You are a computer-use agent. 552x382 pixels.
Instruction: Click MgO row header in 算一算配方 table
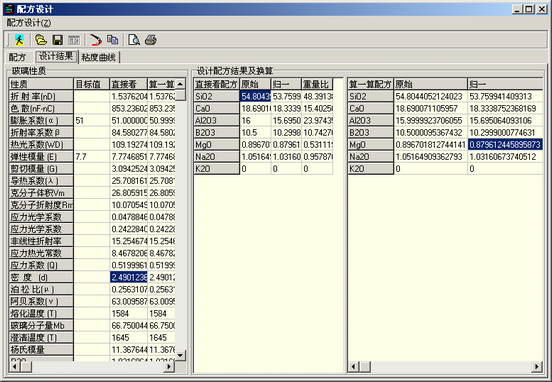coord(370,144)
